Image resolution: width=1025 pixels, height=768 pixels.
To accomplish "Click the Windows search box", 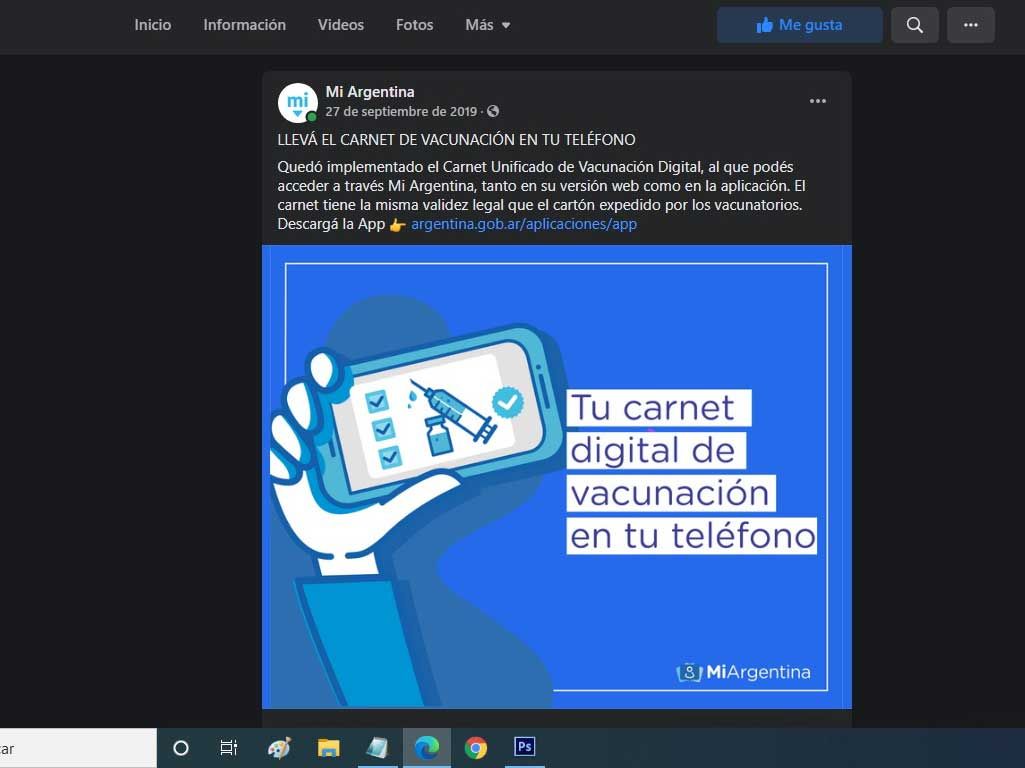I will click(78, 748).
